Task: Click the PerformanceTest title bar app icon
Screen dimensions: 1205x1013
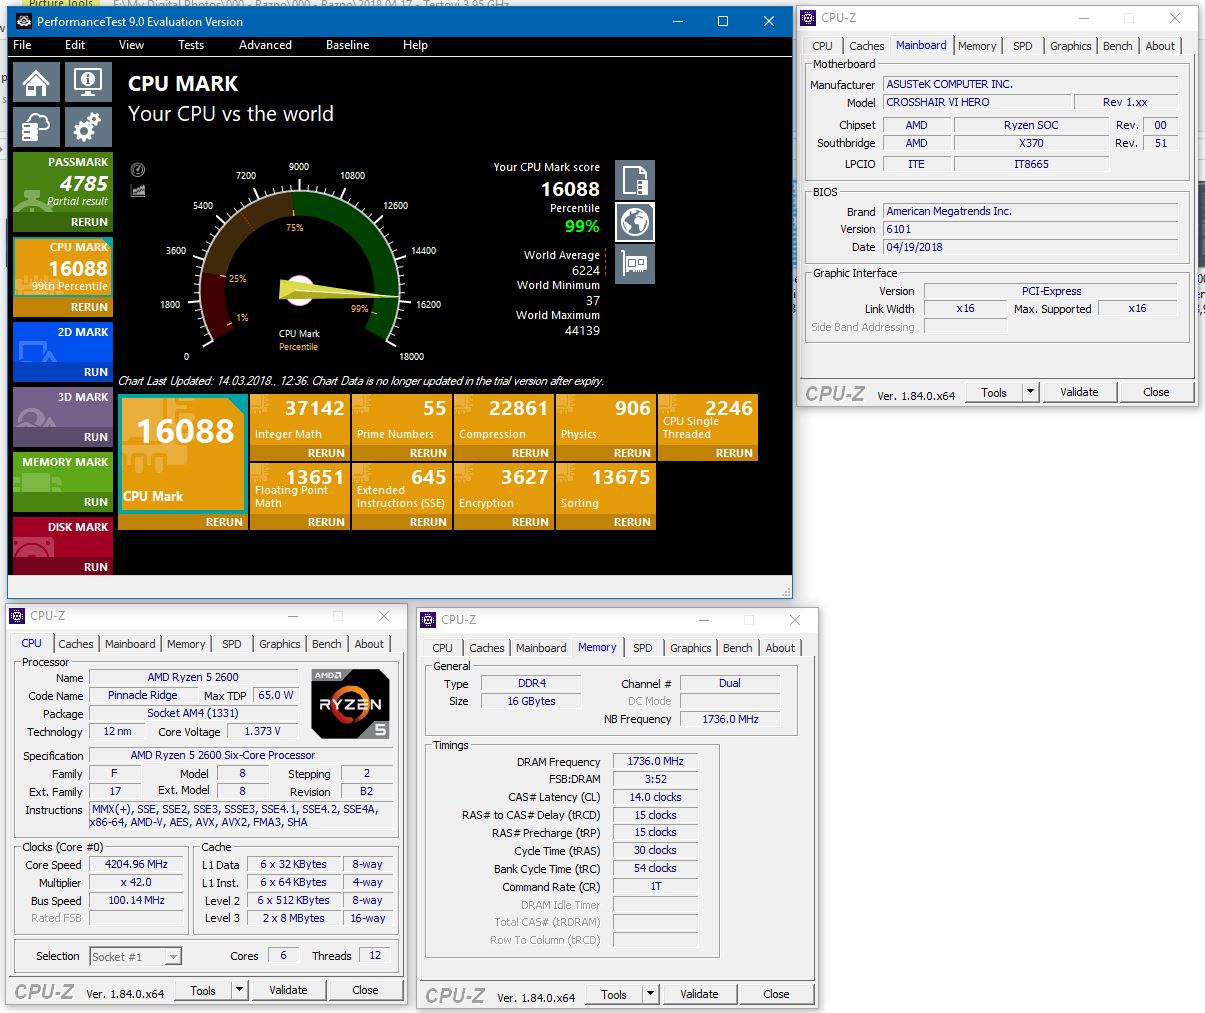Action: pos(24,21)
